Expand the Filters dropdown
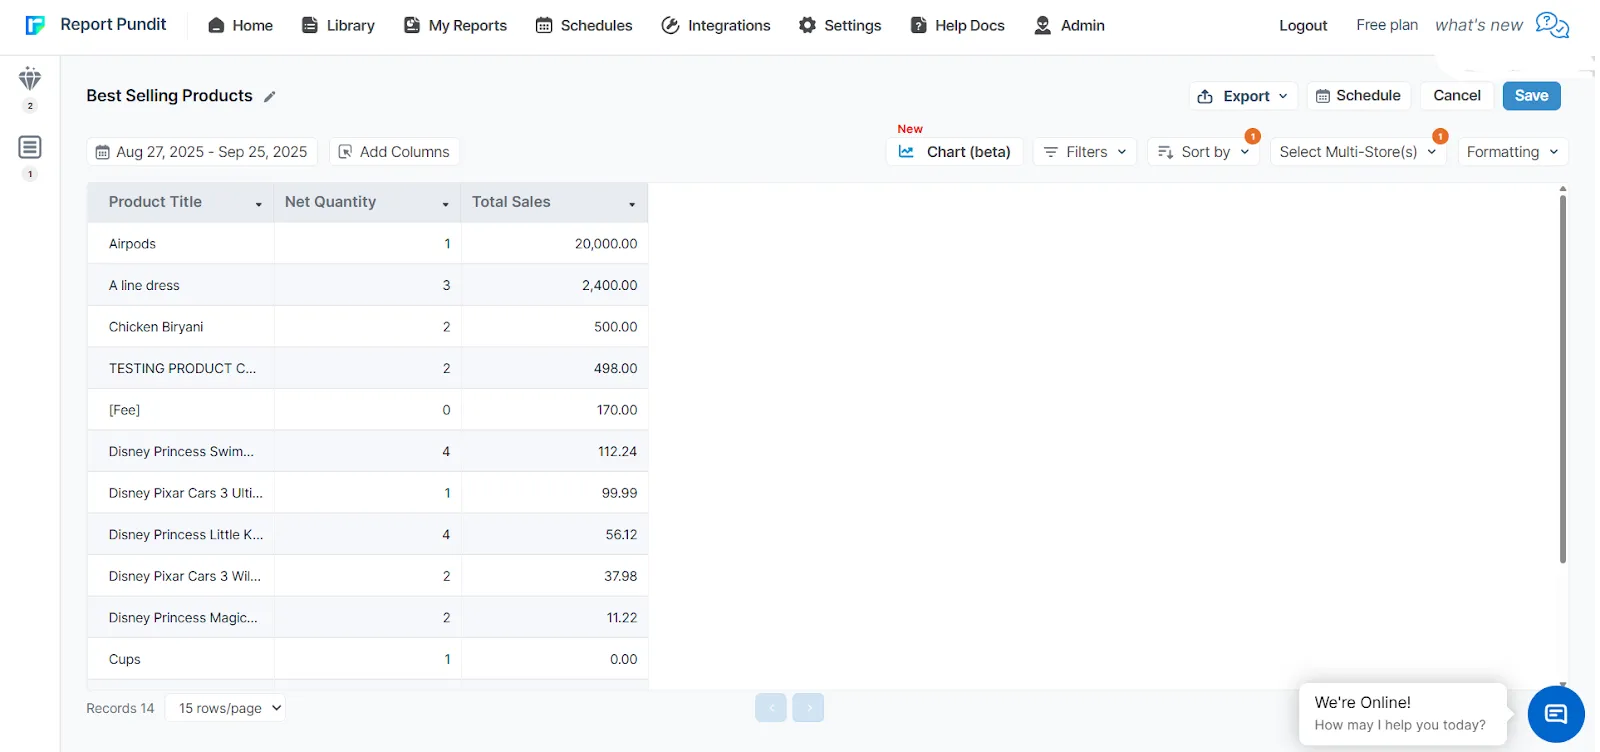1600x752 pixels. coord(1085,152)
